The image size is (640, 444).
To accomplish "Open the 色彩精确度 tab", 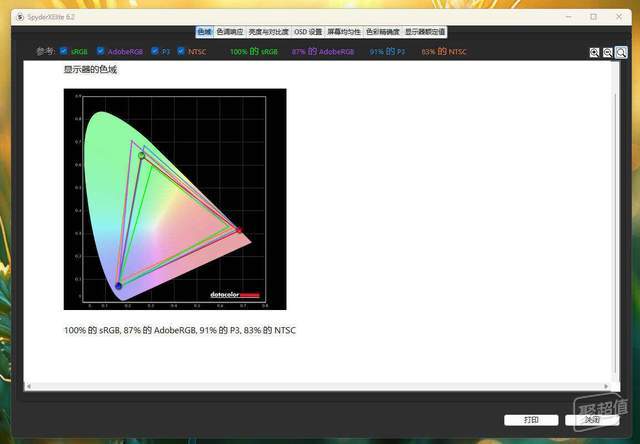I will click(x=383, y=32).
